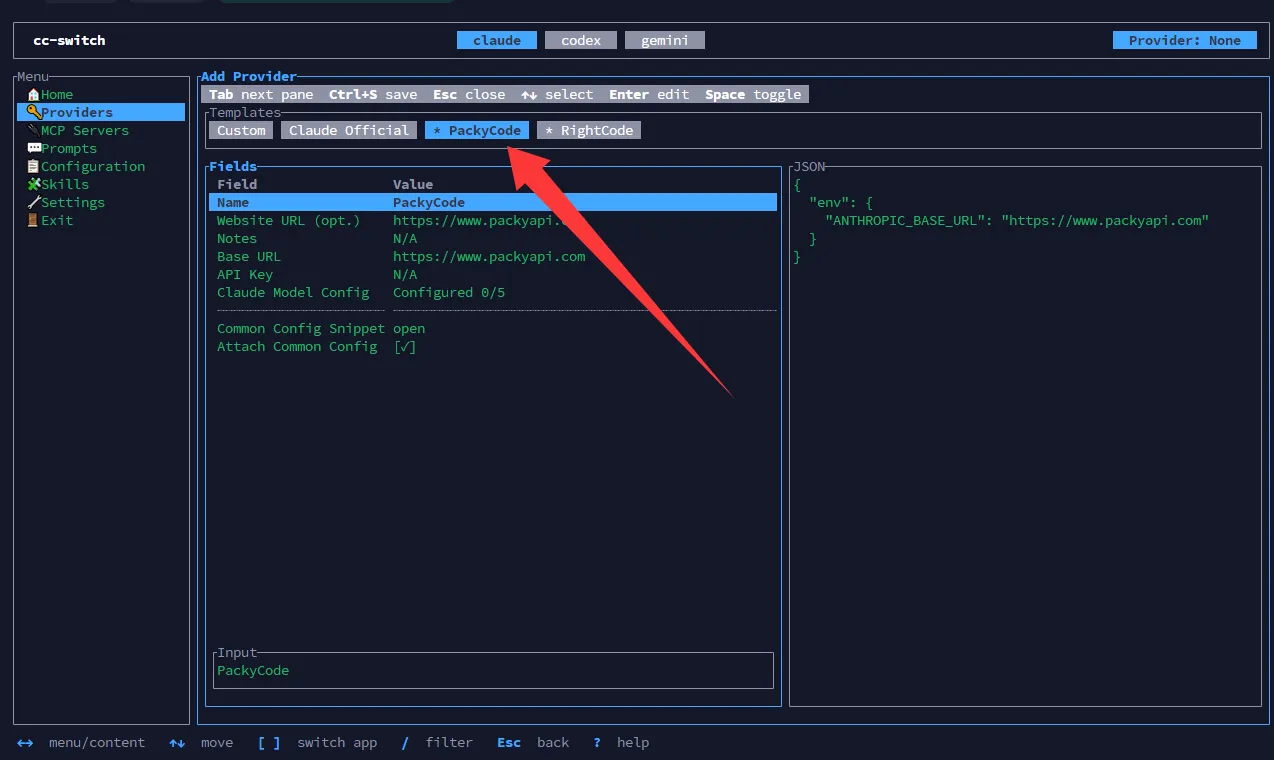Click the Ctrl+S save hint
Viewport: 1274px width, 760px height.
point(373,95)
